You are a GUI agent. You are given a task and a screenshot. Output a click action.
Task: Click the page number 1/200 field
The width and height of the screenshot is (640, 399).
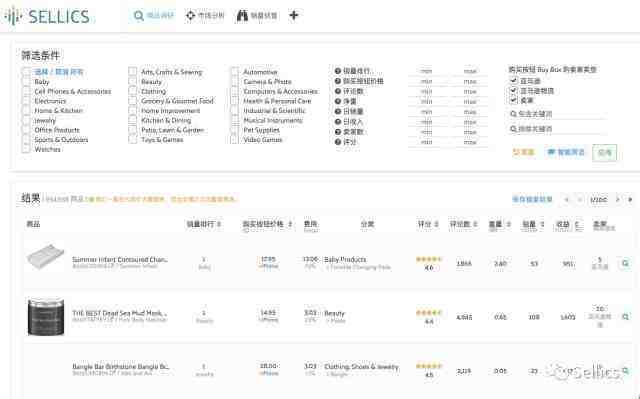point(598,200)
